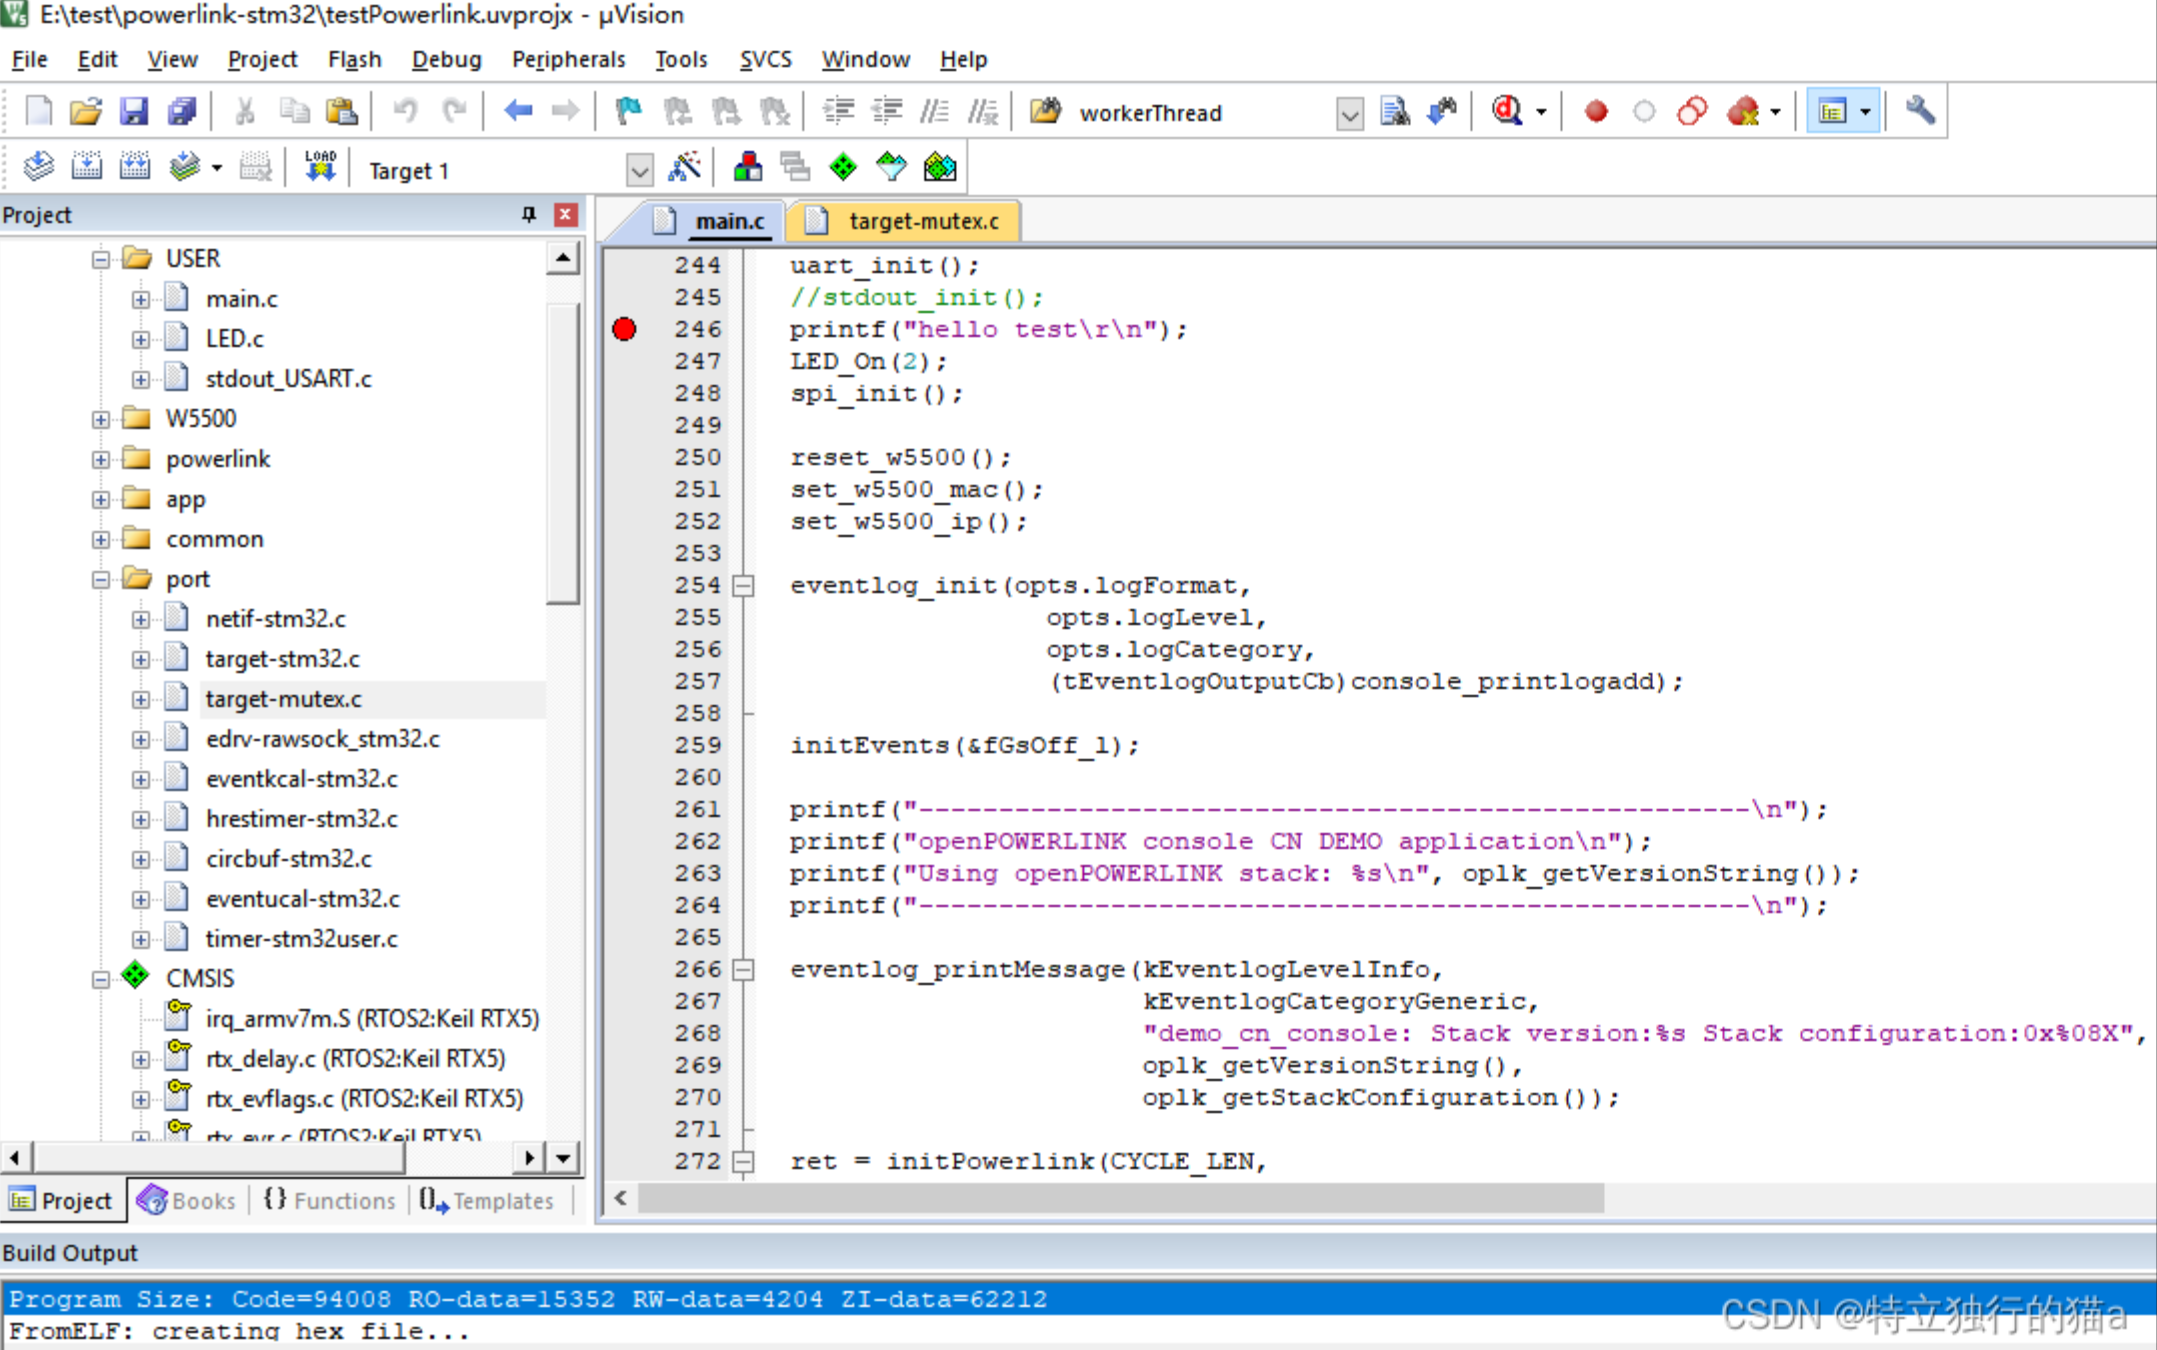Collapse the port folder
The image size is (2157, 1350).
[x=100, y=579]
